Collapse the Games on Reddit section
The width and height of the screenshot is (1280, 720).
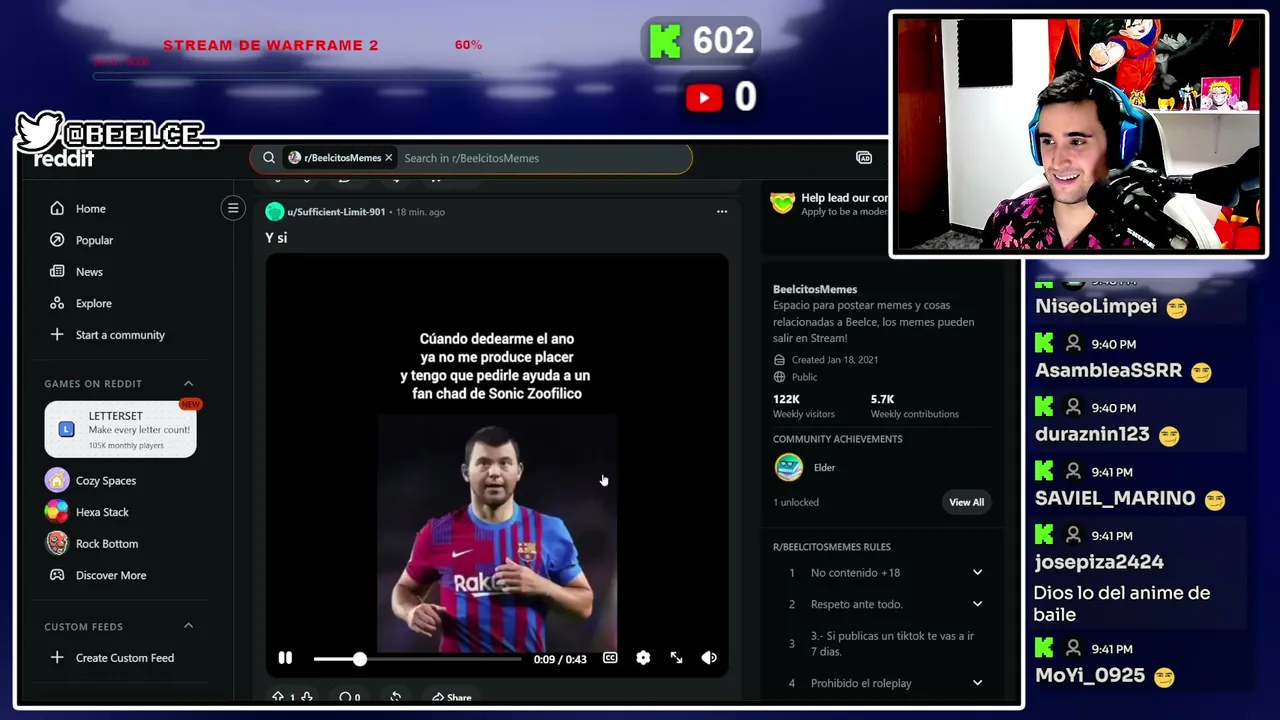[188, 384]
